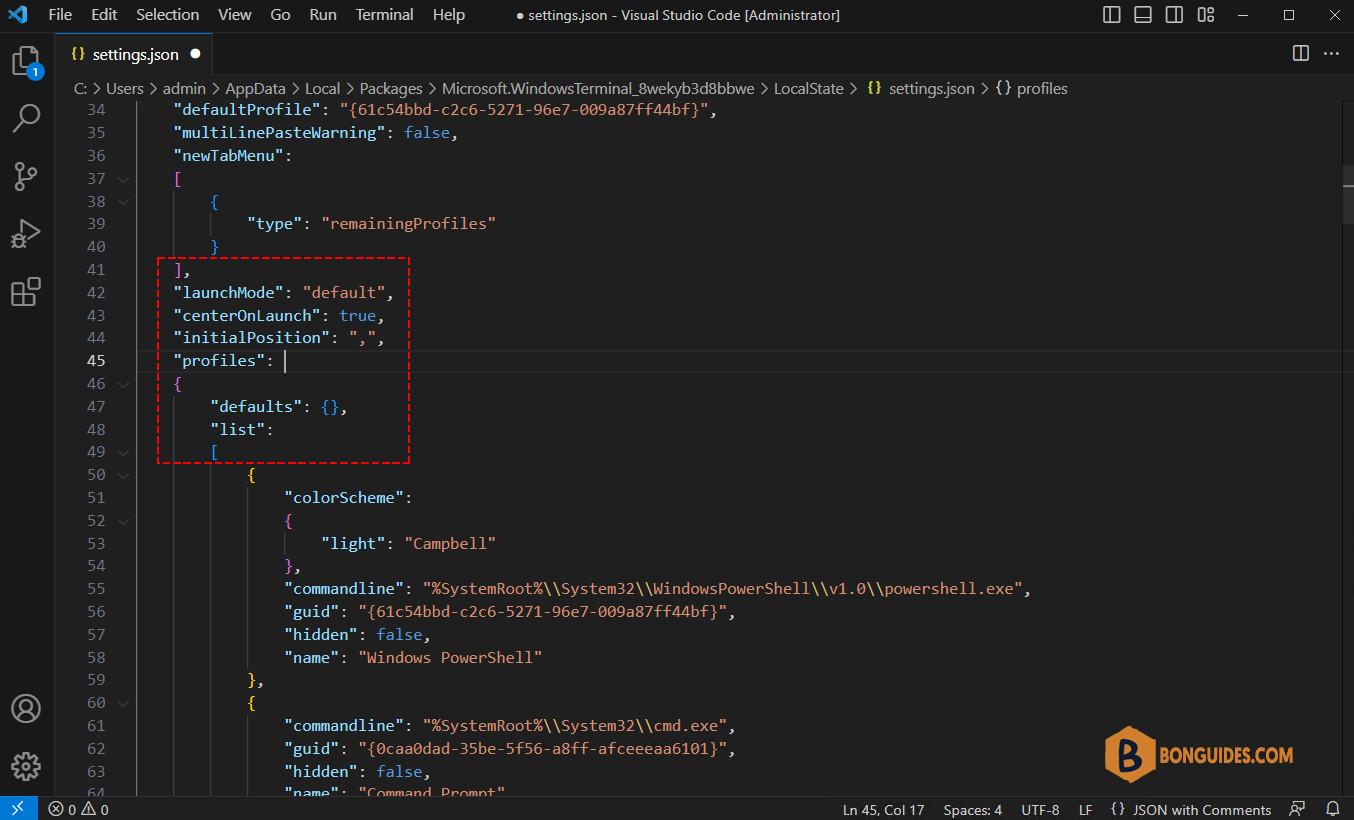Collapse the fold arrow on line 50
The width and height of the screenshot is (1354, 820).
coord(123,475)
